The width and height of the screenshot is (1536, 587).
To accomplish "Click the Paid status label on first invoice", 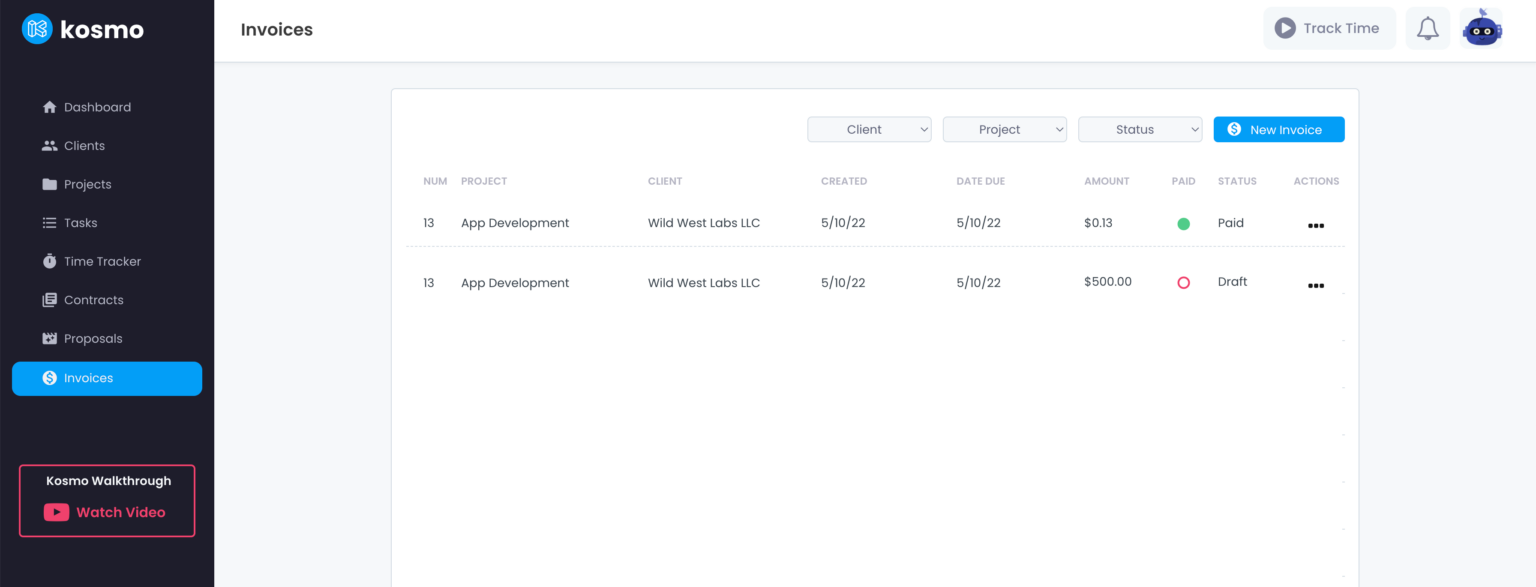I will click(1230, 223).
